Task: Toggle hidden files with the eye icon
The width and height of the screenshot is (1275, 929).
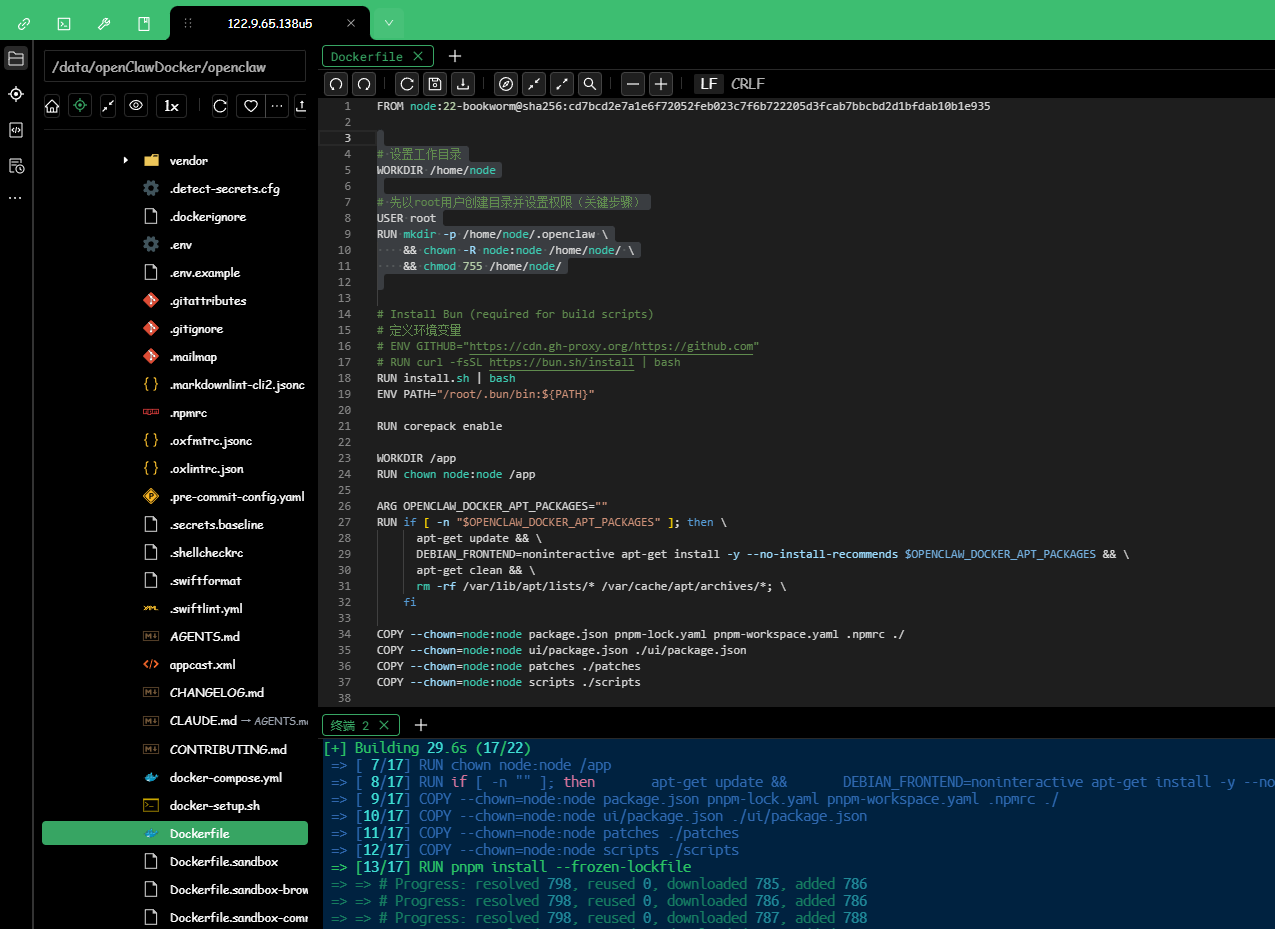Action: click(136, 105)
